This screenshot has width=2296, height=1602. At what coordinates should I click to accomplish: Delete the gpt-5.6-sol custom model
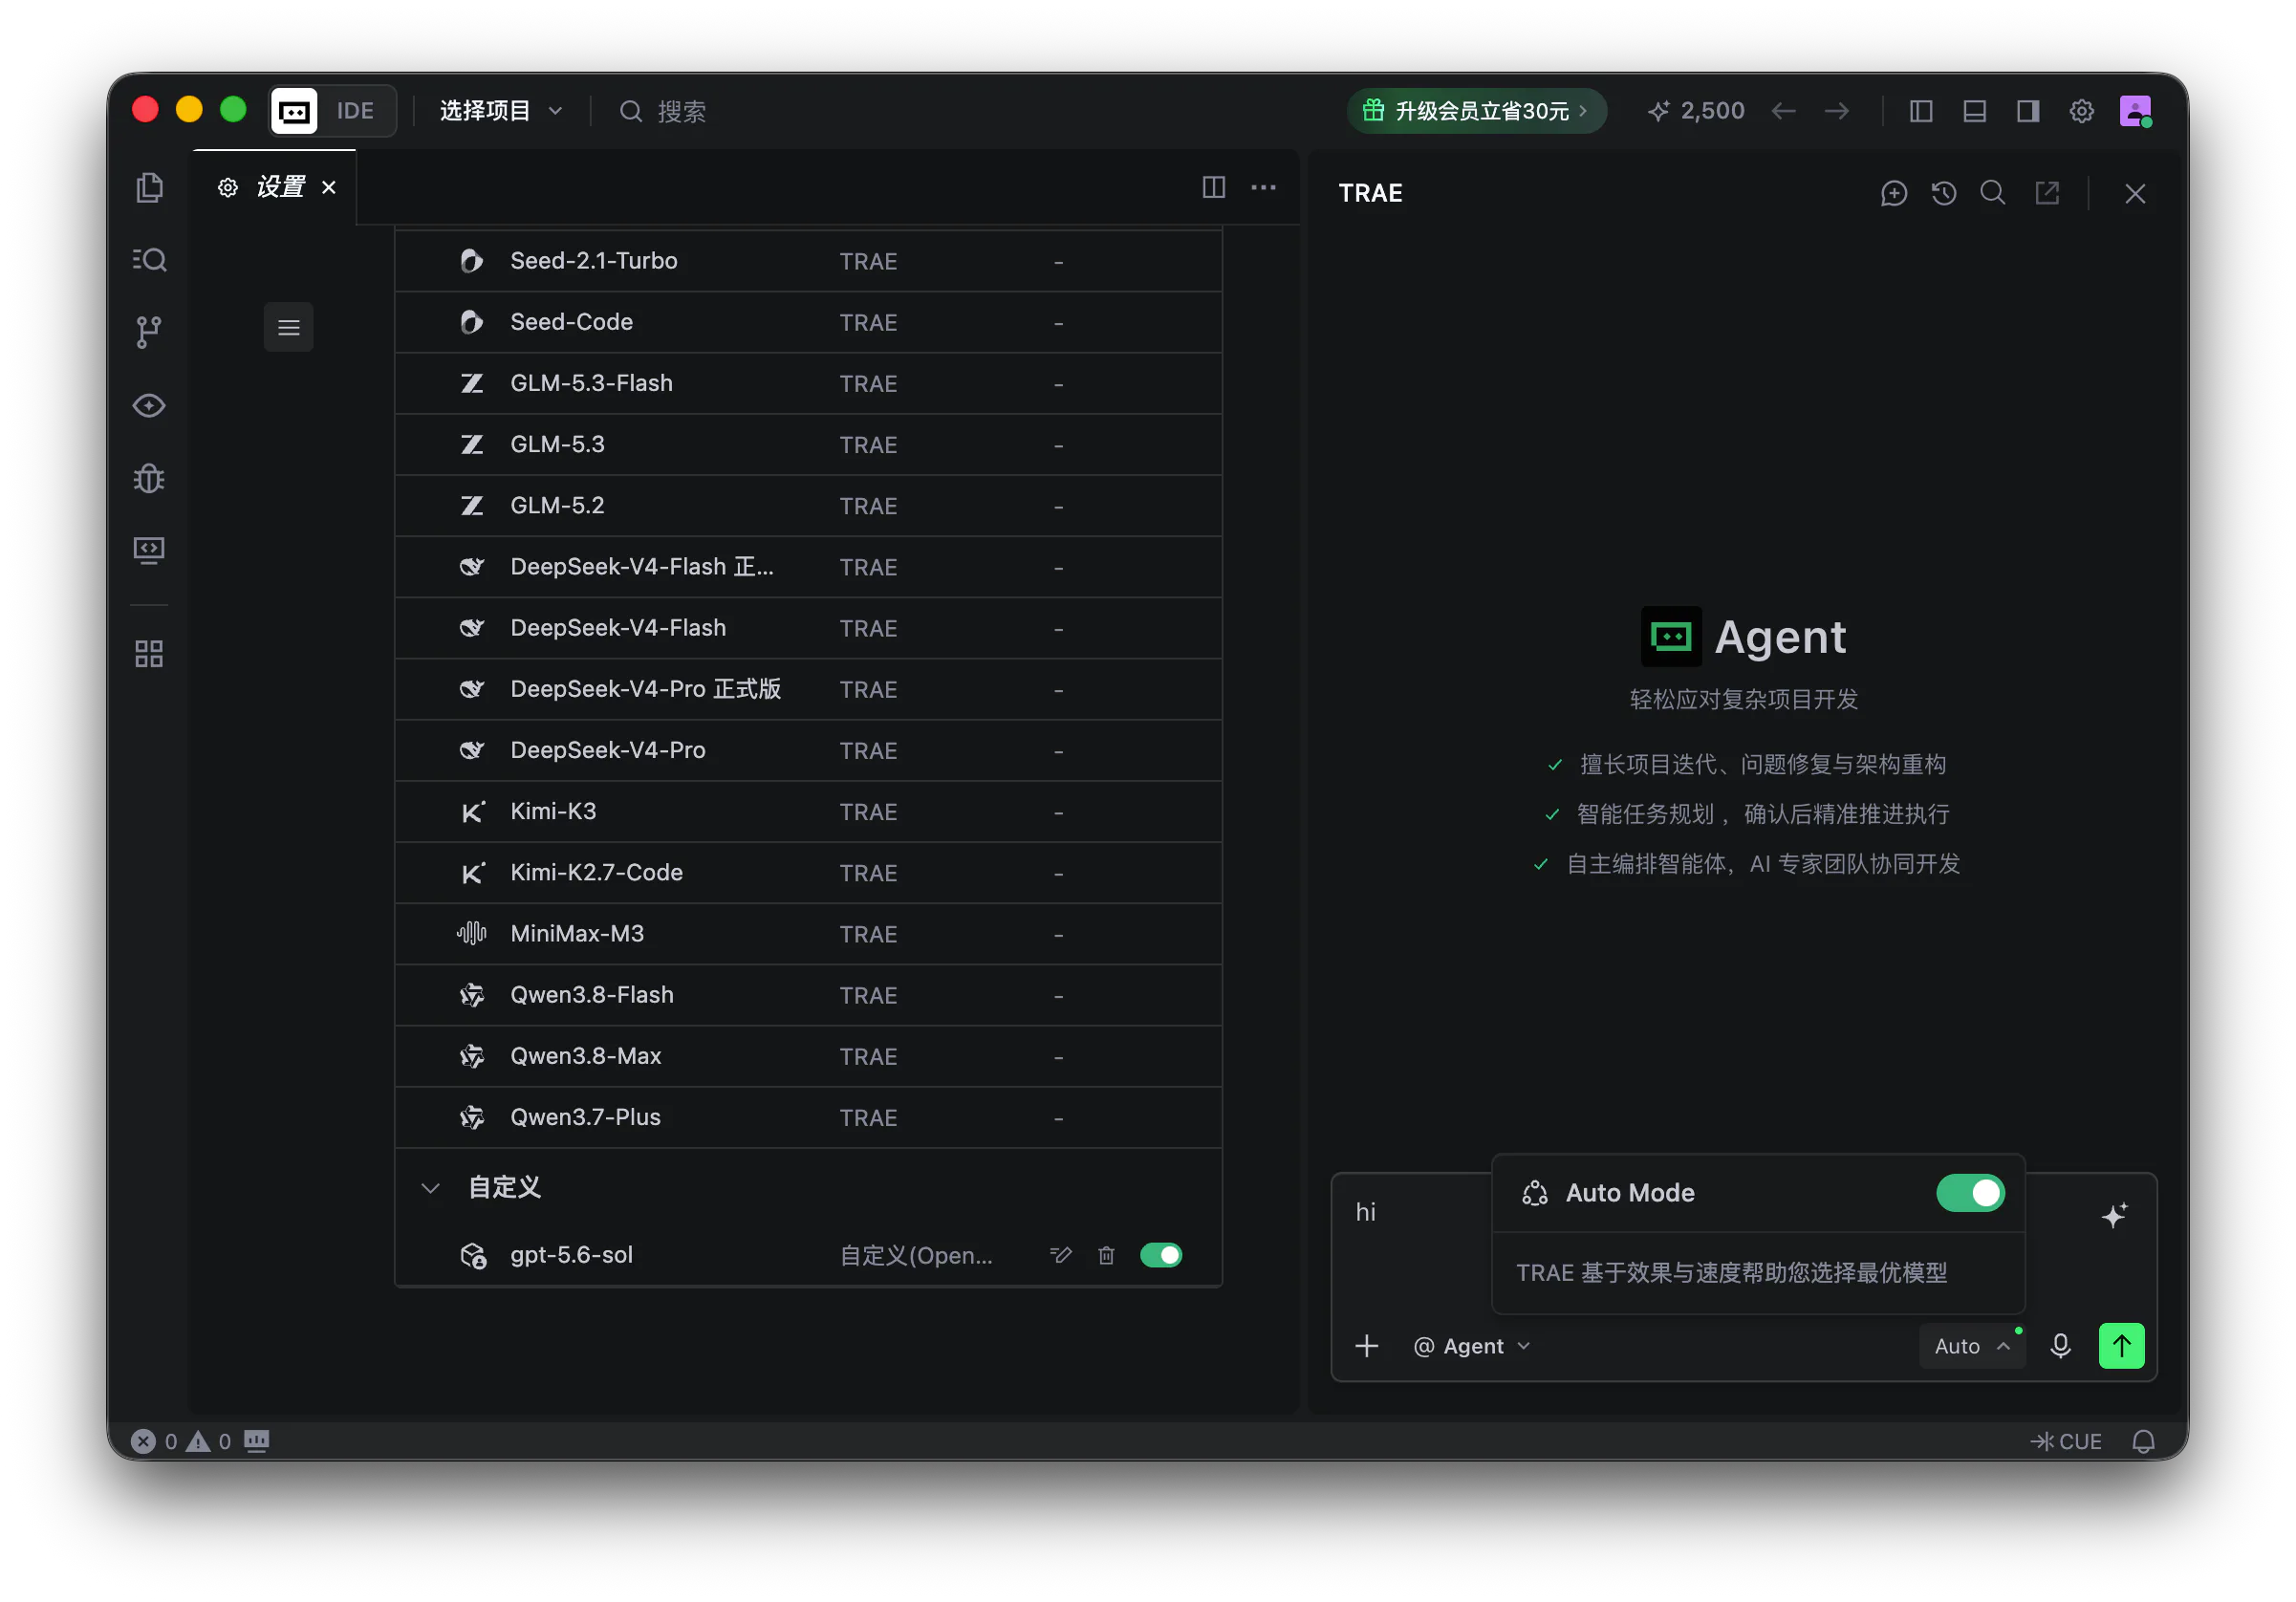[1106, 1255]
